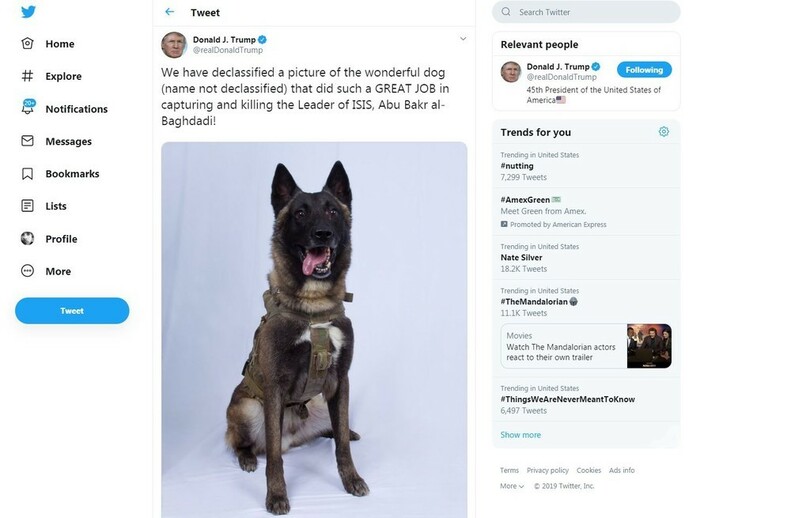Screen dimensions: 810x518
Task: Open the dog photo in tweet
Action: coord(314,329)
